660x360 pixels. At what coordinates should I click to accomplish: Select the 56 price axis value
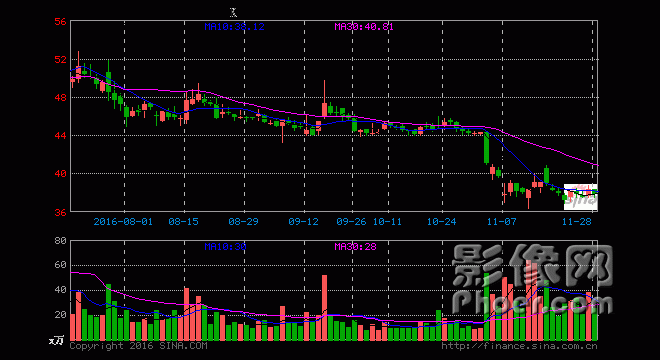point(61,21)
